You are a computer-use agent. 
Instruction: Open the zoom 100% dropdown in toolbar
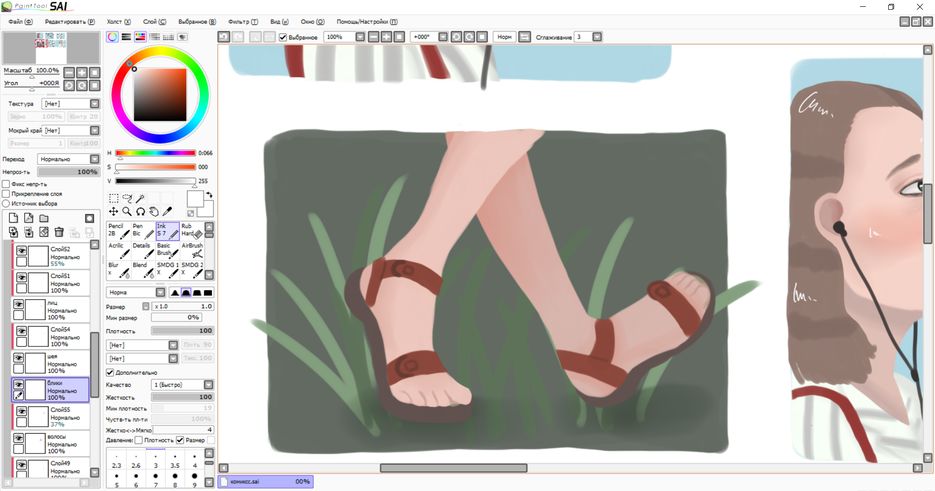point(360,37)
